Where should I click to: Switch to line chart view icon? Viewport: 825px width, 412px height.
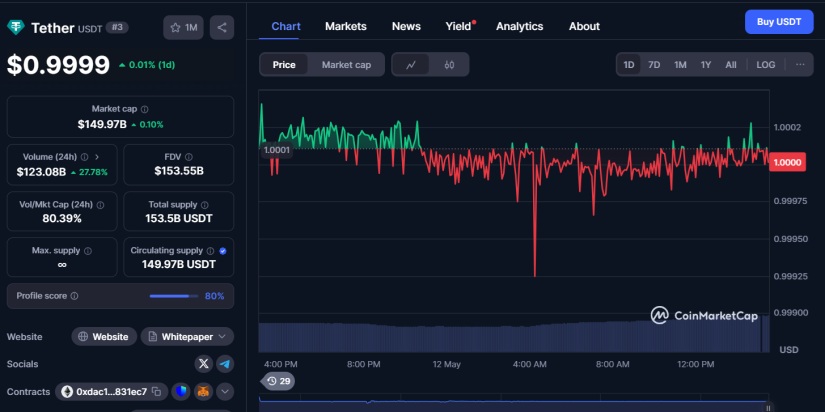pyautogui.click(x=411, y=65)
